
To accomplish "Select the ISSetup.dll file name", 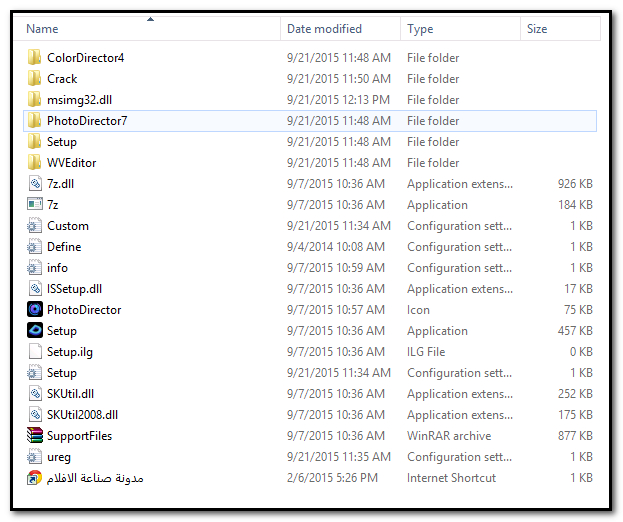I will coord(74,289).
